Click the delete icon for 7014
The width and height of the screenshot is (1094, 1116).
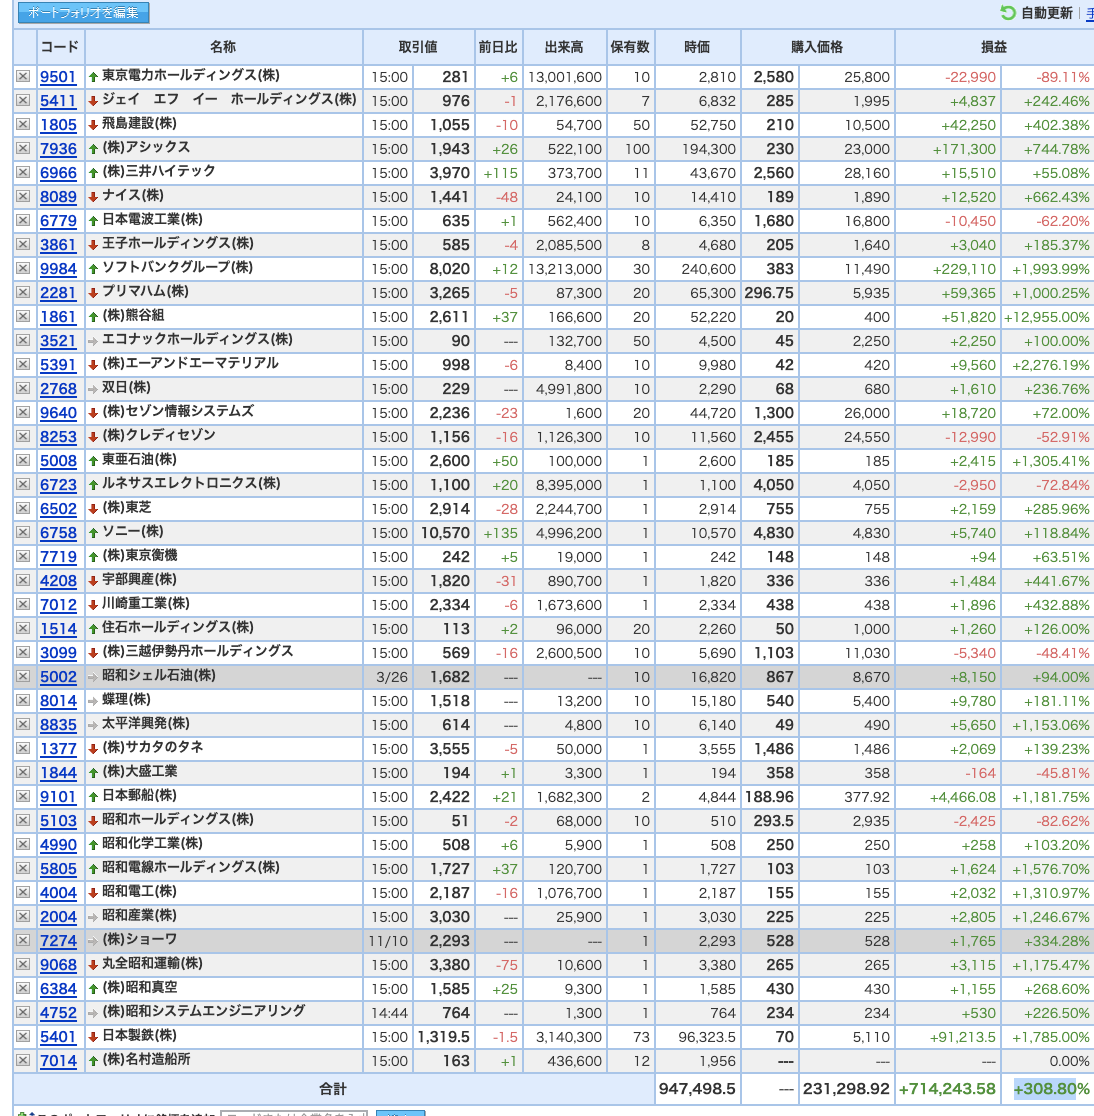(23, 1060)
